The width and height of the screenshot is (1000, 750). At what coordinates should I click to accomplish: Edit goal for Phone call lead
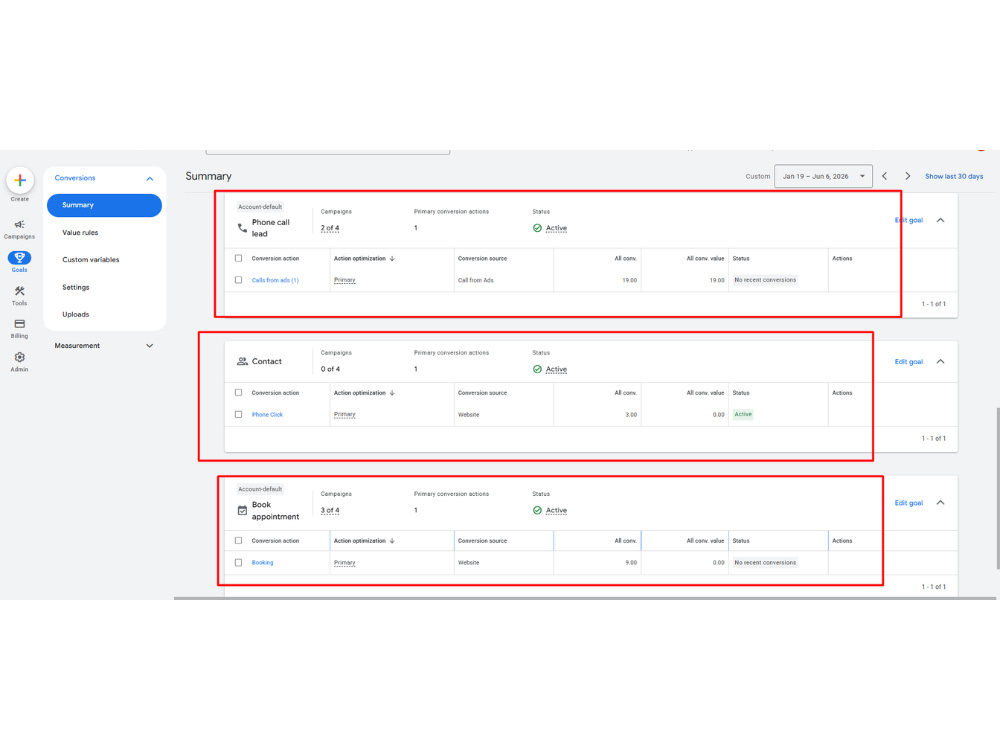pyautogui.click(x=909, y=220)
